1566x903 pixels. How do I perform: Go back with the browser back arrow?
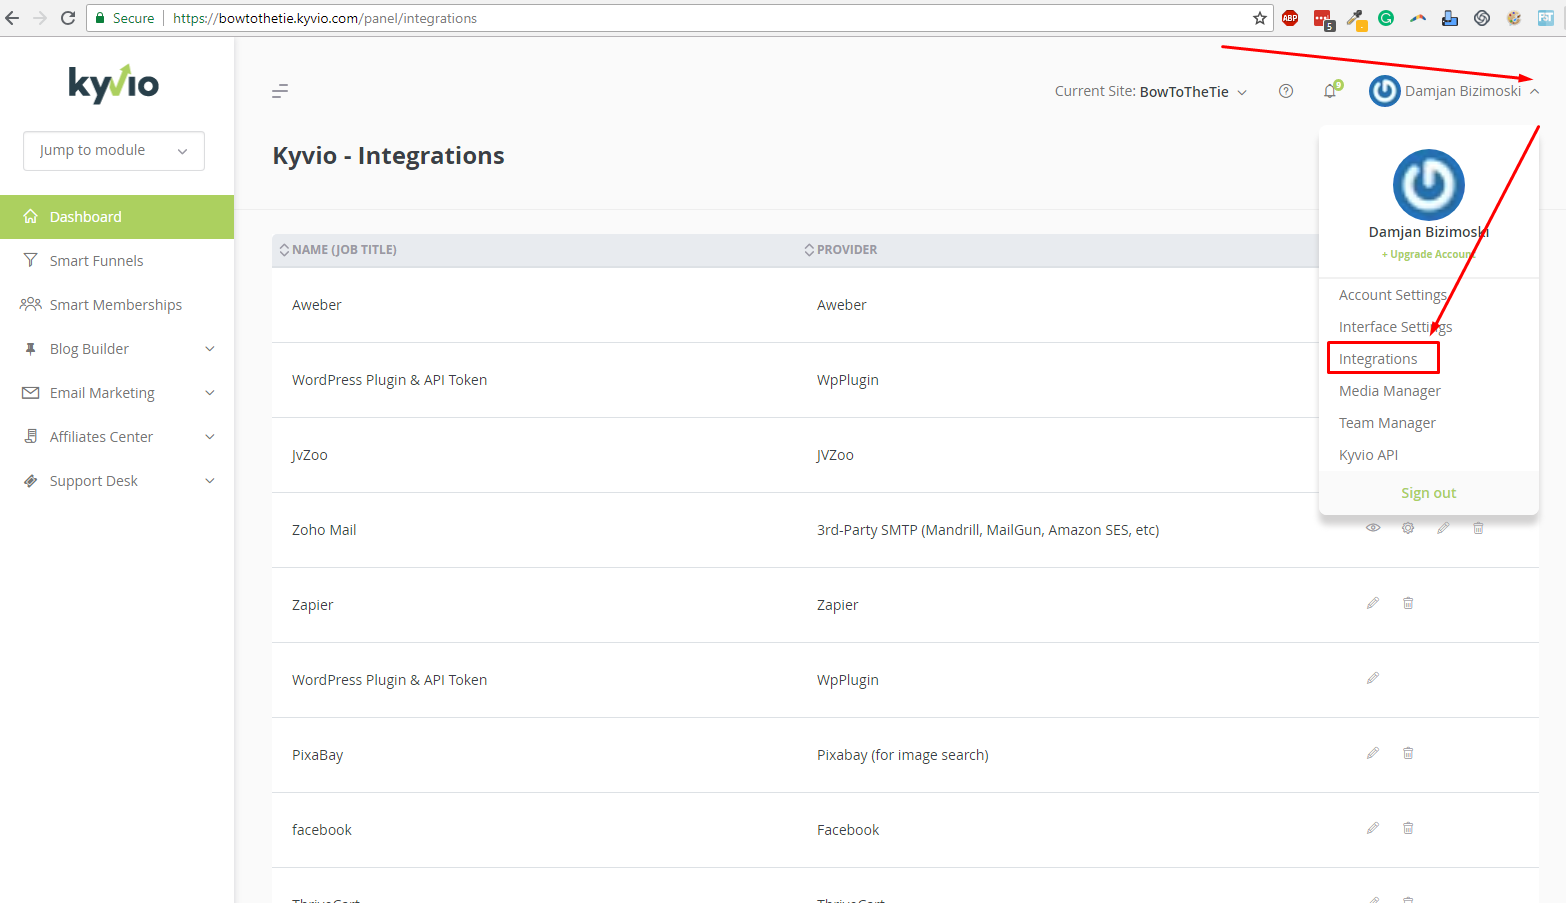tap(12, 18)
